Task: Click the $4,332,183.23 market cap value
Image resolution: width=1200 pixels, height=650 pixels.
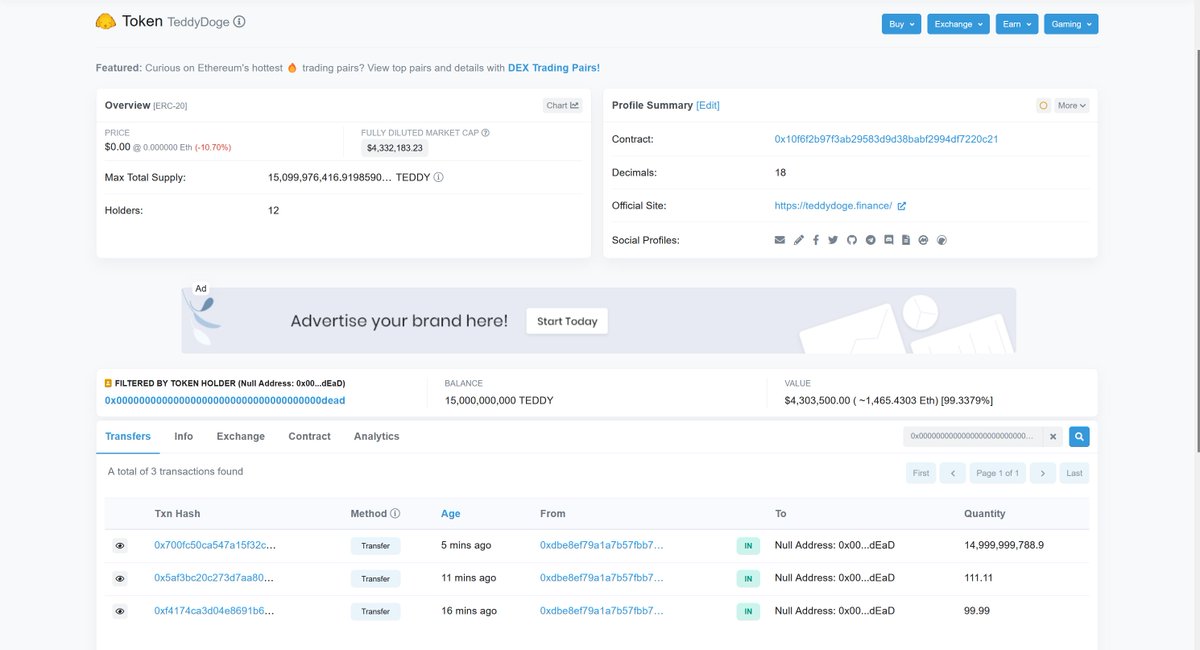Action: click(395, 148)
